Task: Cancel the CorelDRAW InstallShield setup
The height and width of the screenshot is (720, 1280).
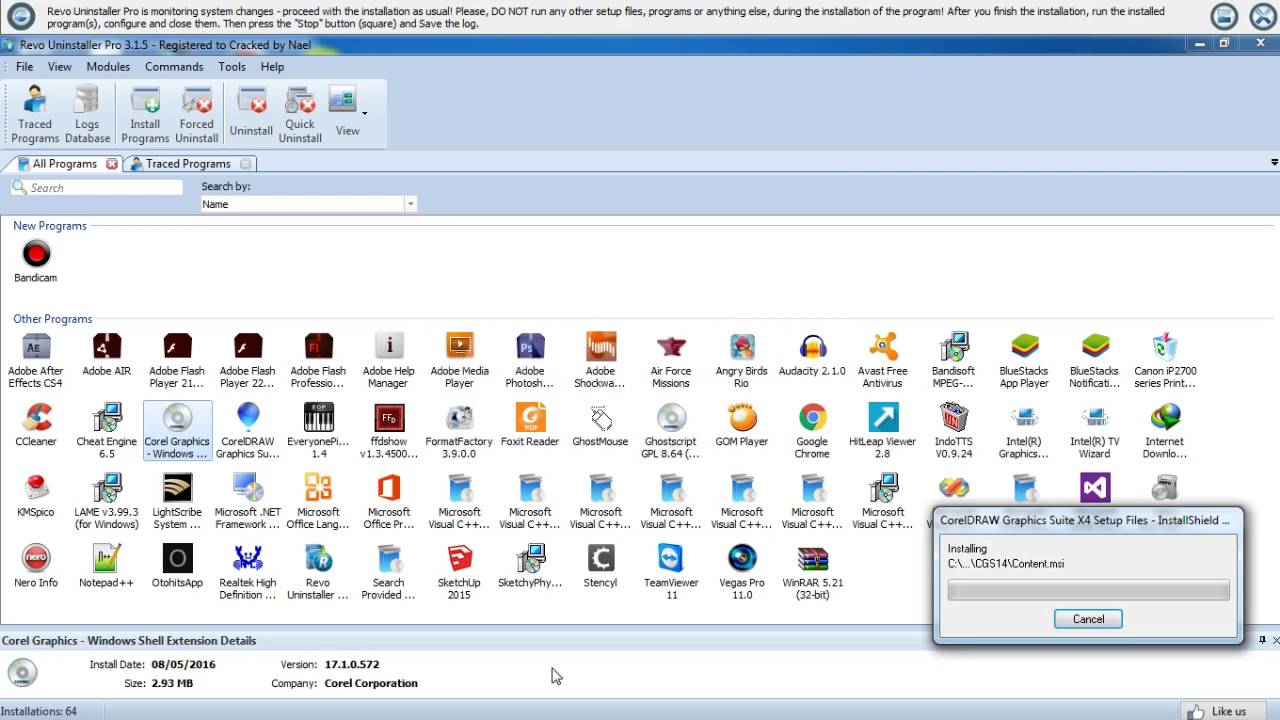Action: point(1088,619)
